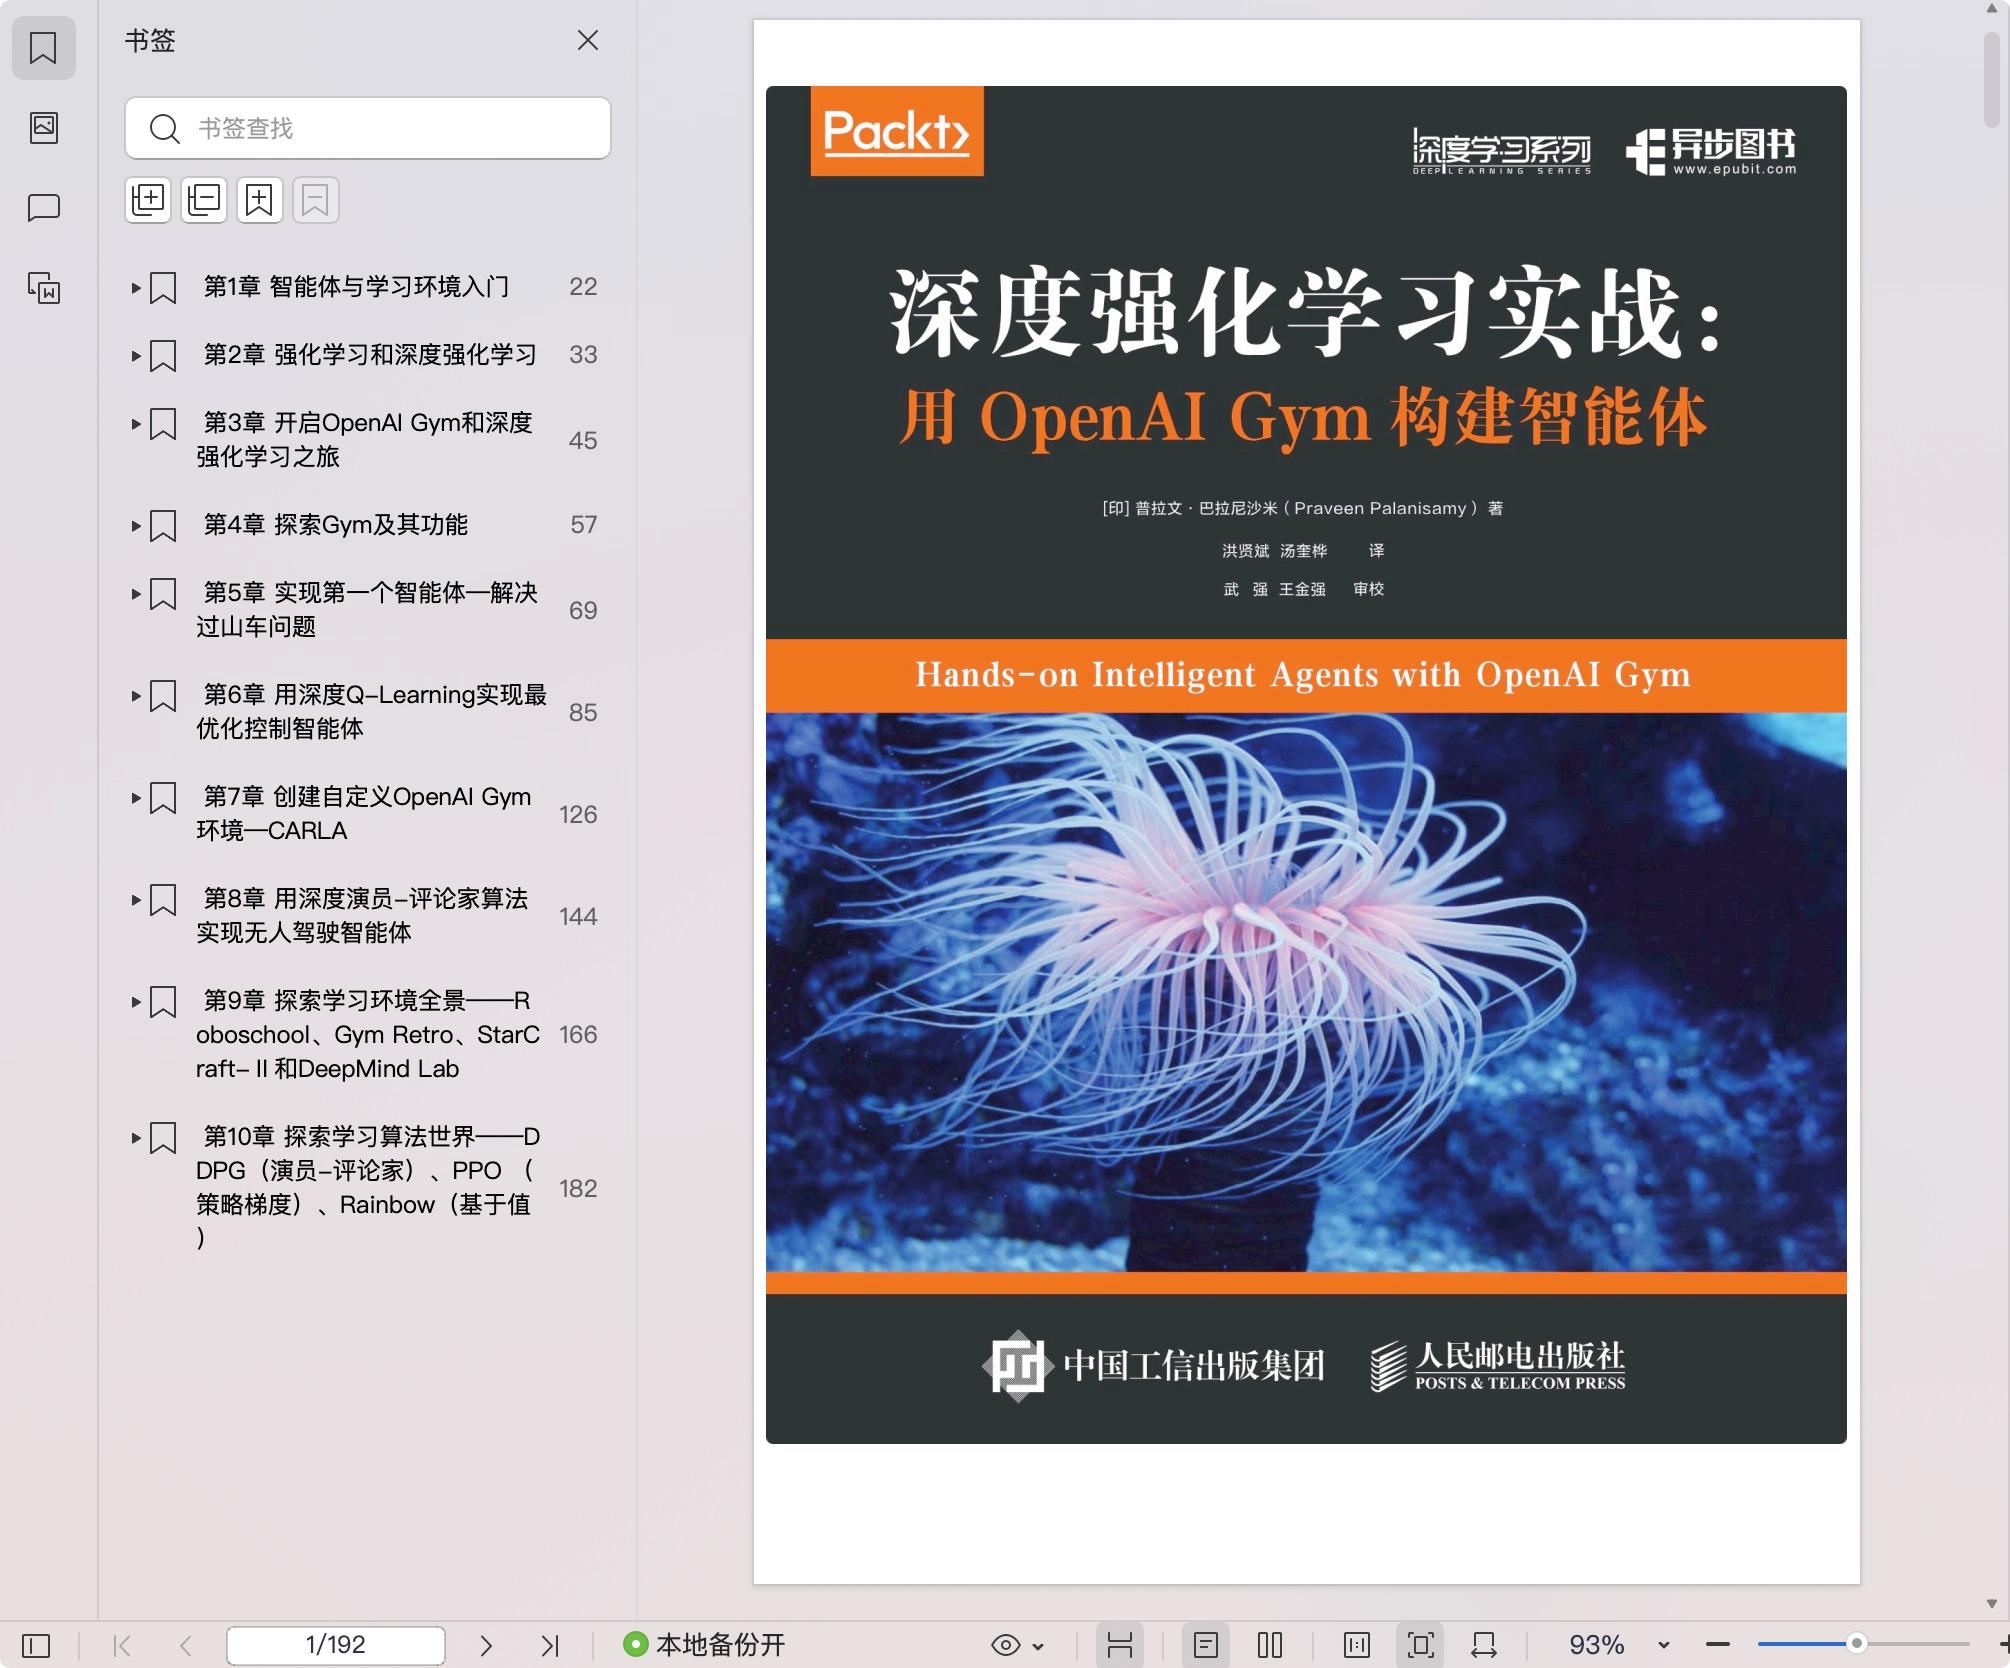
Task: Select two-page view
Action: [1270, 1645]
